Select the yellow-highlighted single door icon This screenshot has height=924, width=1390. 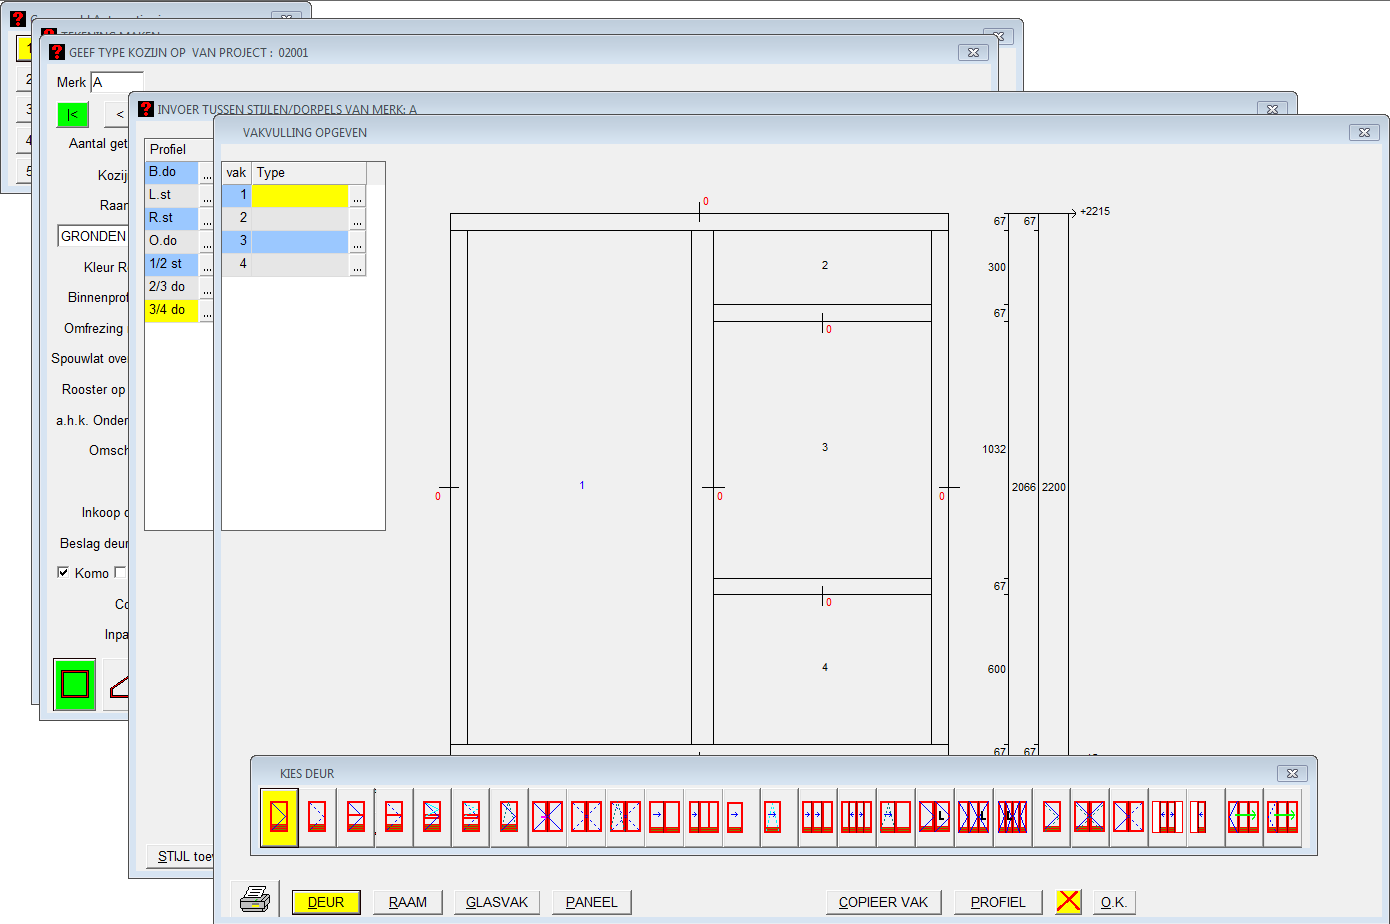coord(279,817)
